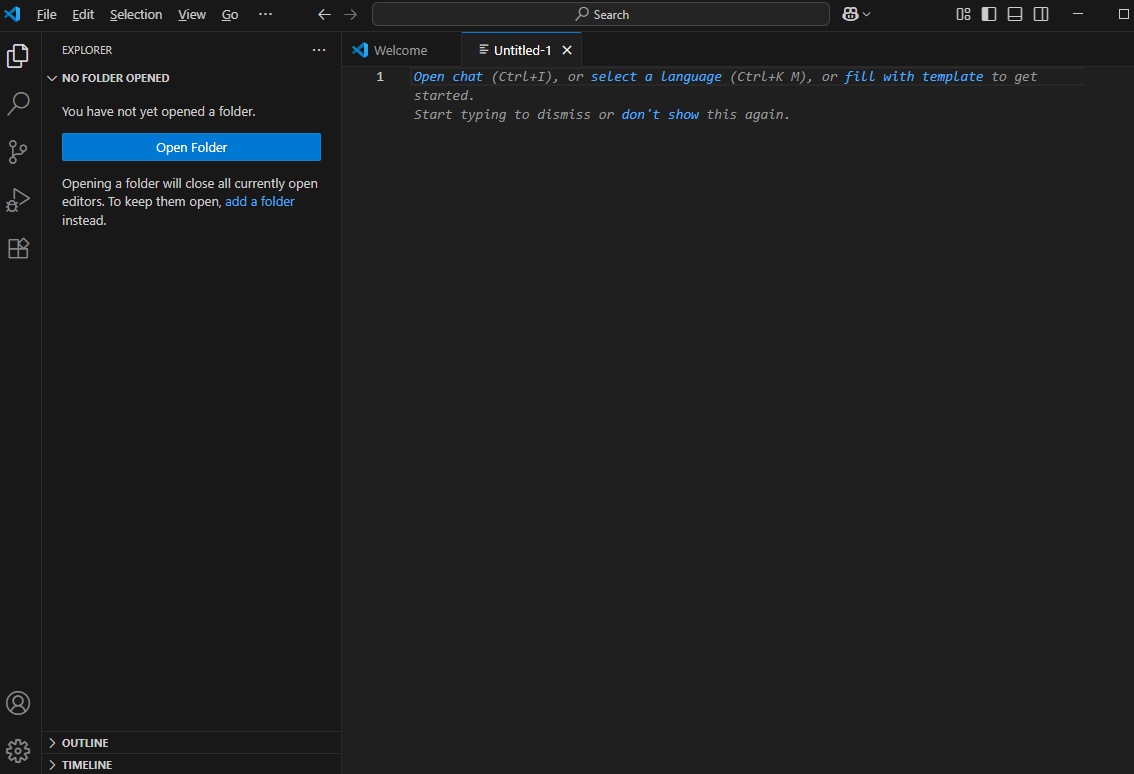Viewport: 1134px width, 774px height.
Task: Open the Accounts menu icon
Action: (18, 703)
